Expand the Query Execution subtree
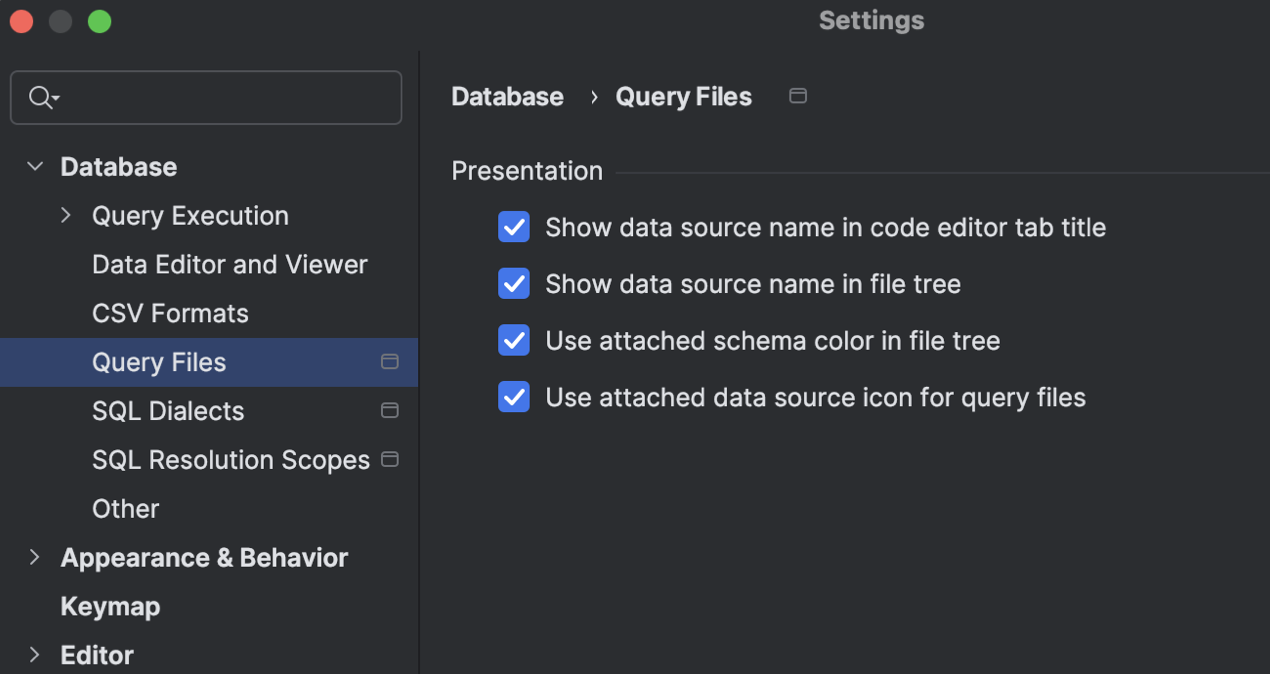This screenshot has width=1270, height=674. pyautogui.click(x=66, y=216)
